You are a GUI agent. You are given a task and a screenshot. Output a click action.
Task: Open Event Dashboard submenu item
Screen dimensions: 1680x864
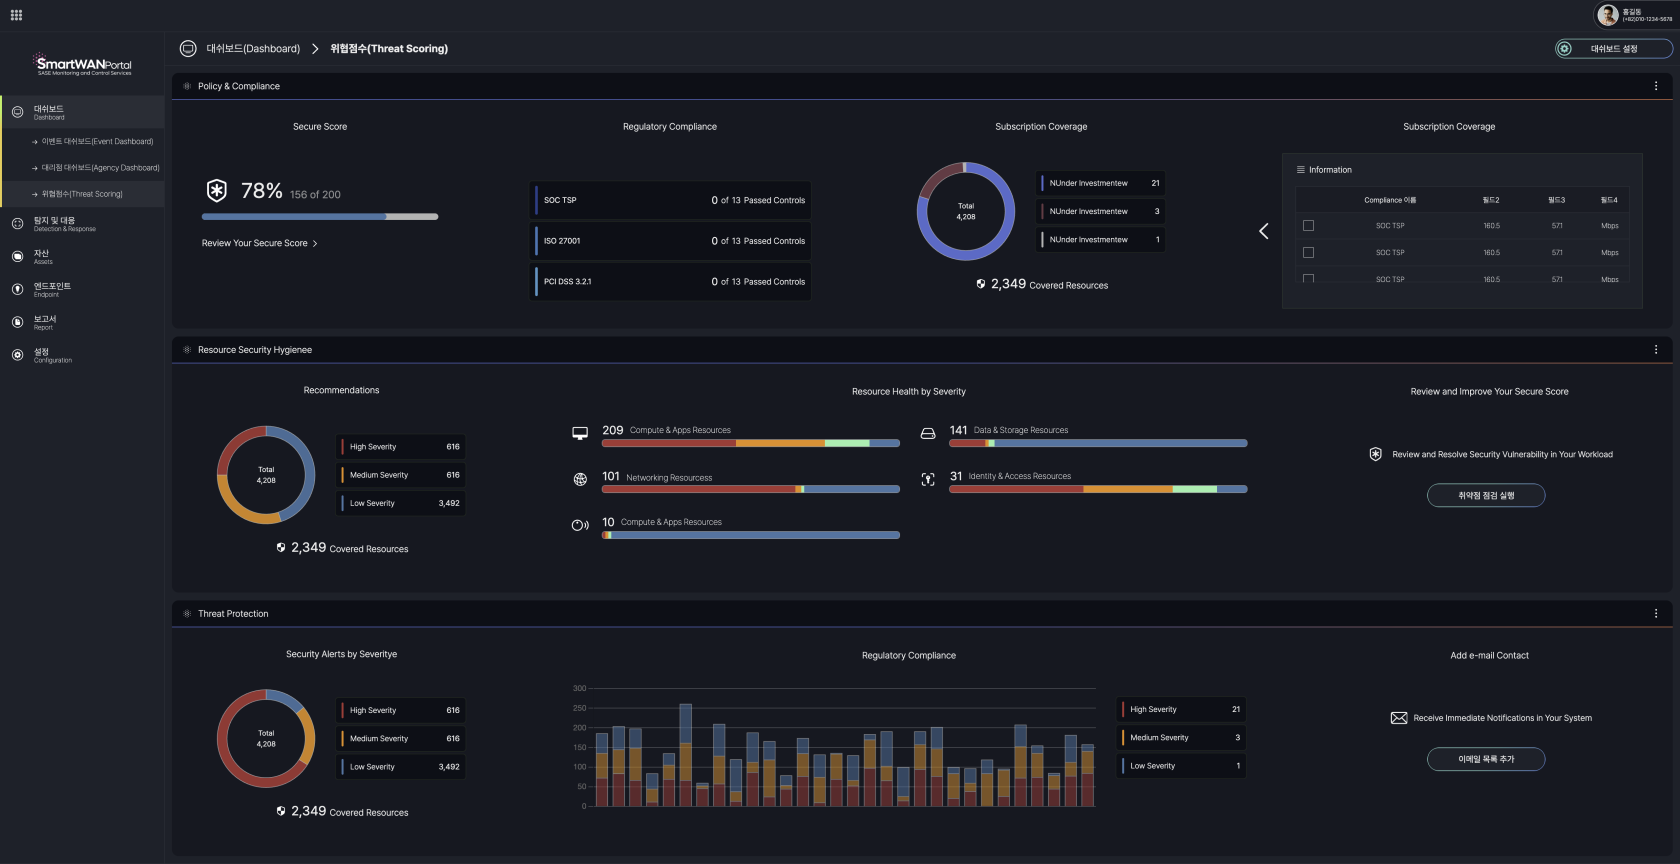(97, 142)
